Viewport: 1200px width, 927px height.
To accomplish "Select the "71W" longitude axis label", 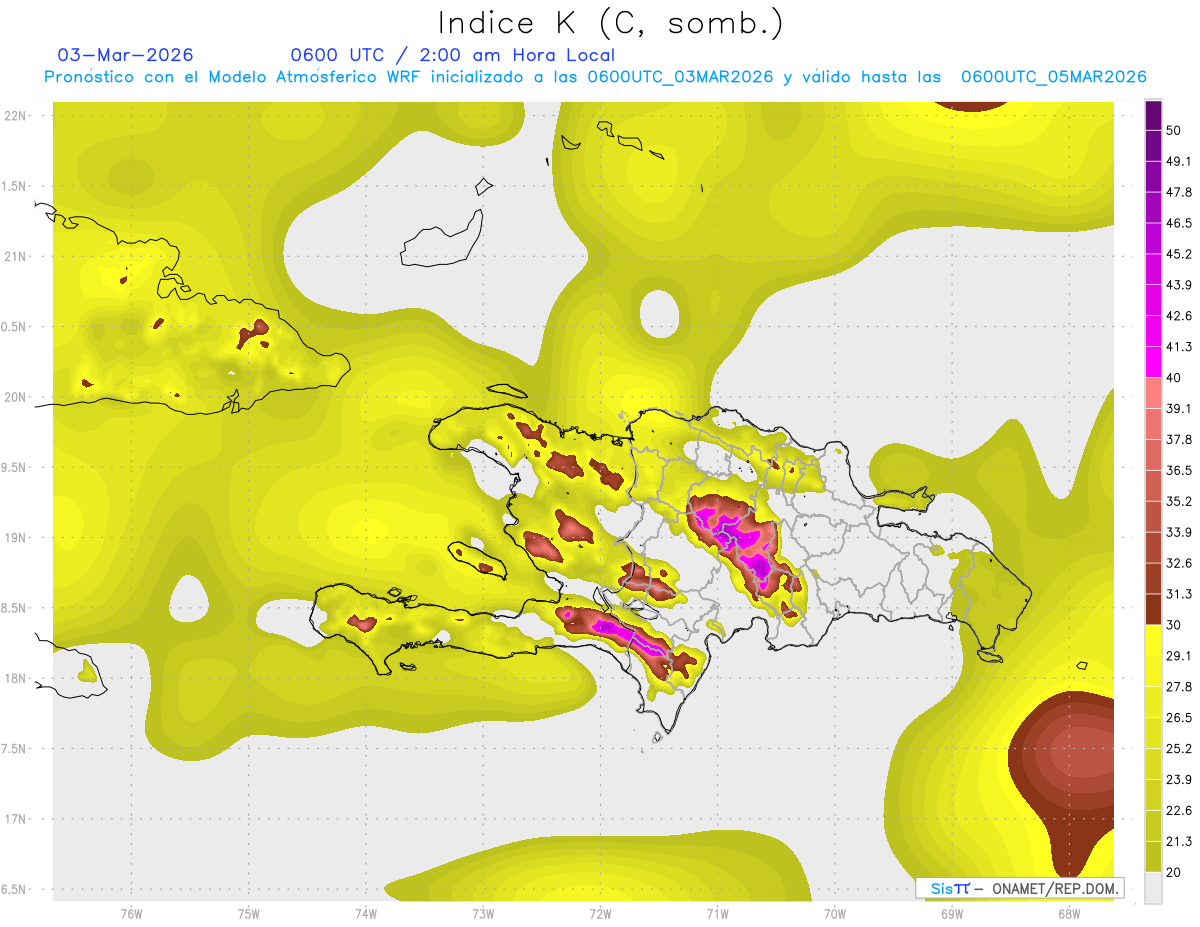I will 717,915.
